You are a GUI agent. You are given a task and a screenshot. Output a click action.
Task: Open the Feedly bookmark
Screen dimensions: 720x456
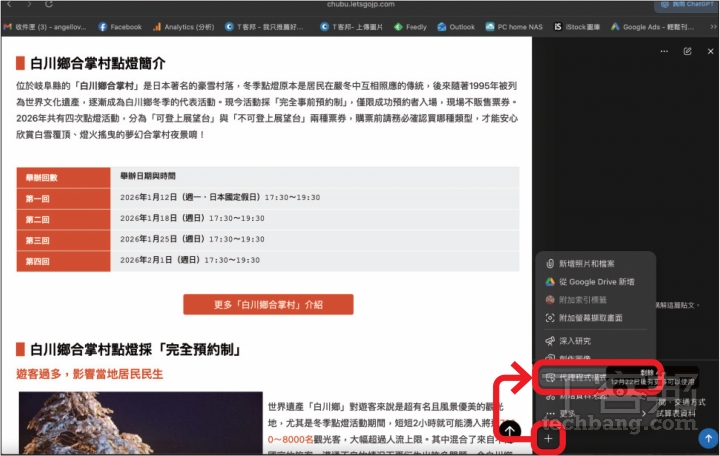pyautogui.click(x=411, y=27)
